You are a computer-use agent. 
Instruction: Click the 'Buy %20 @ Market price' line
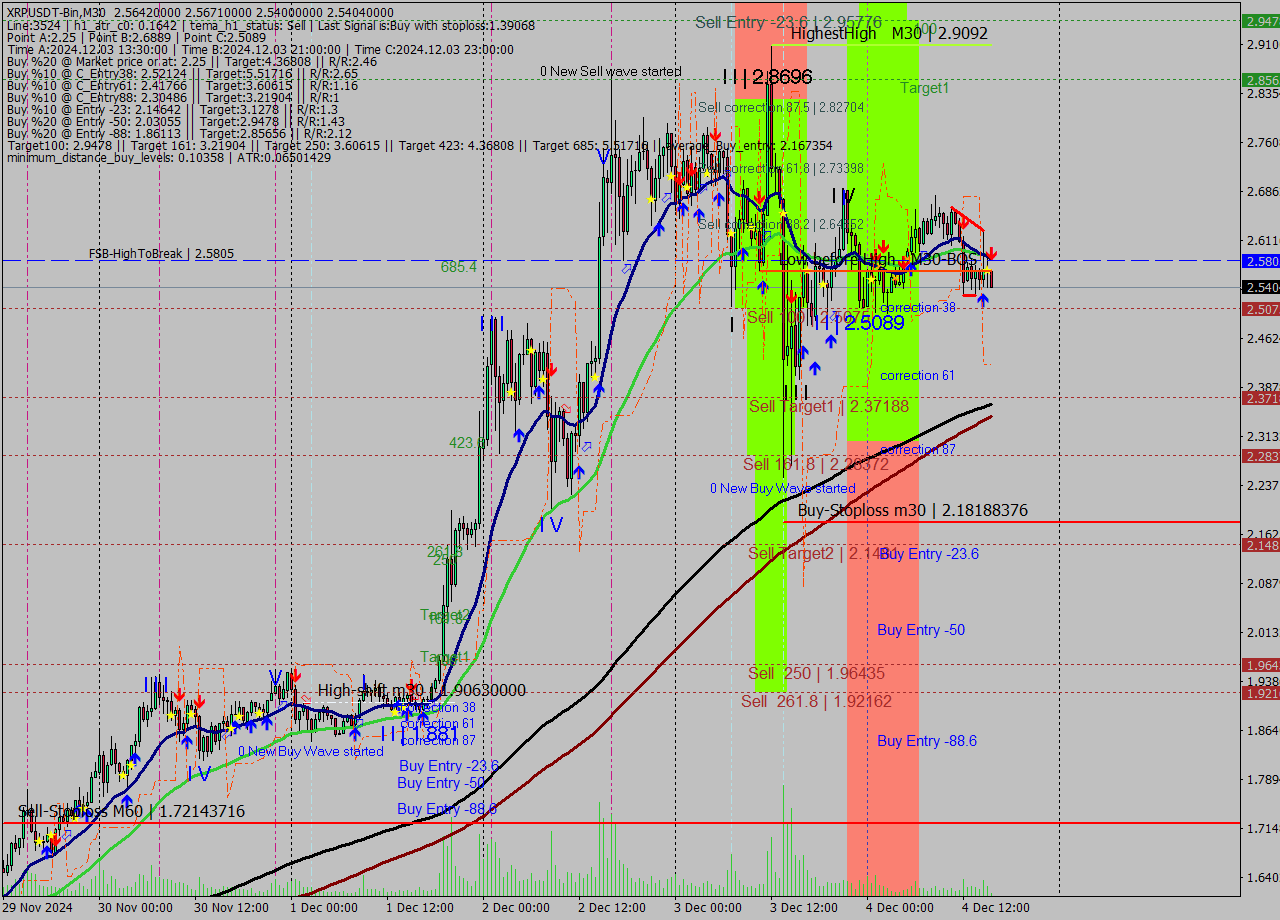192,61
